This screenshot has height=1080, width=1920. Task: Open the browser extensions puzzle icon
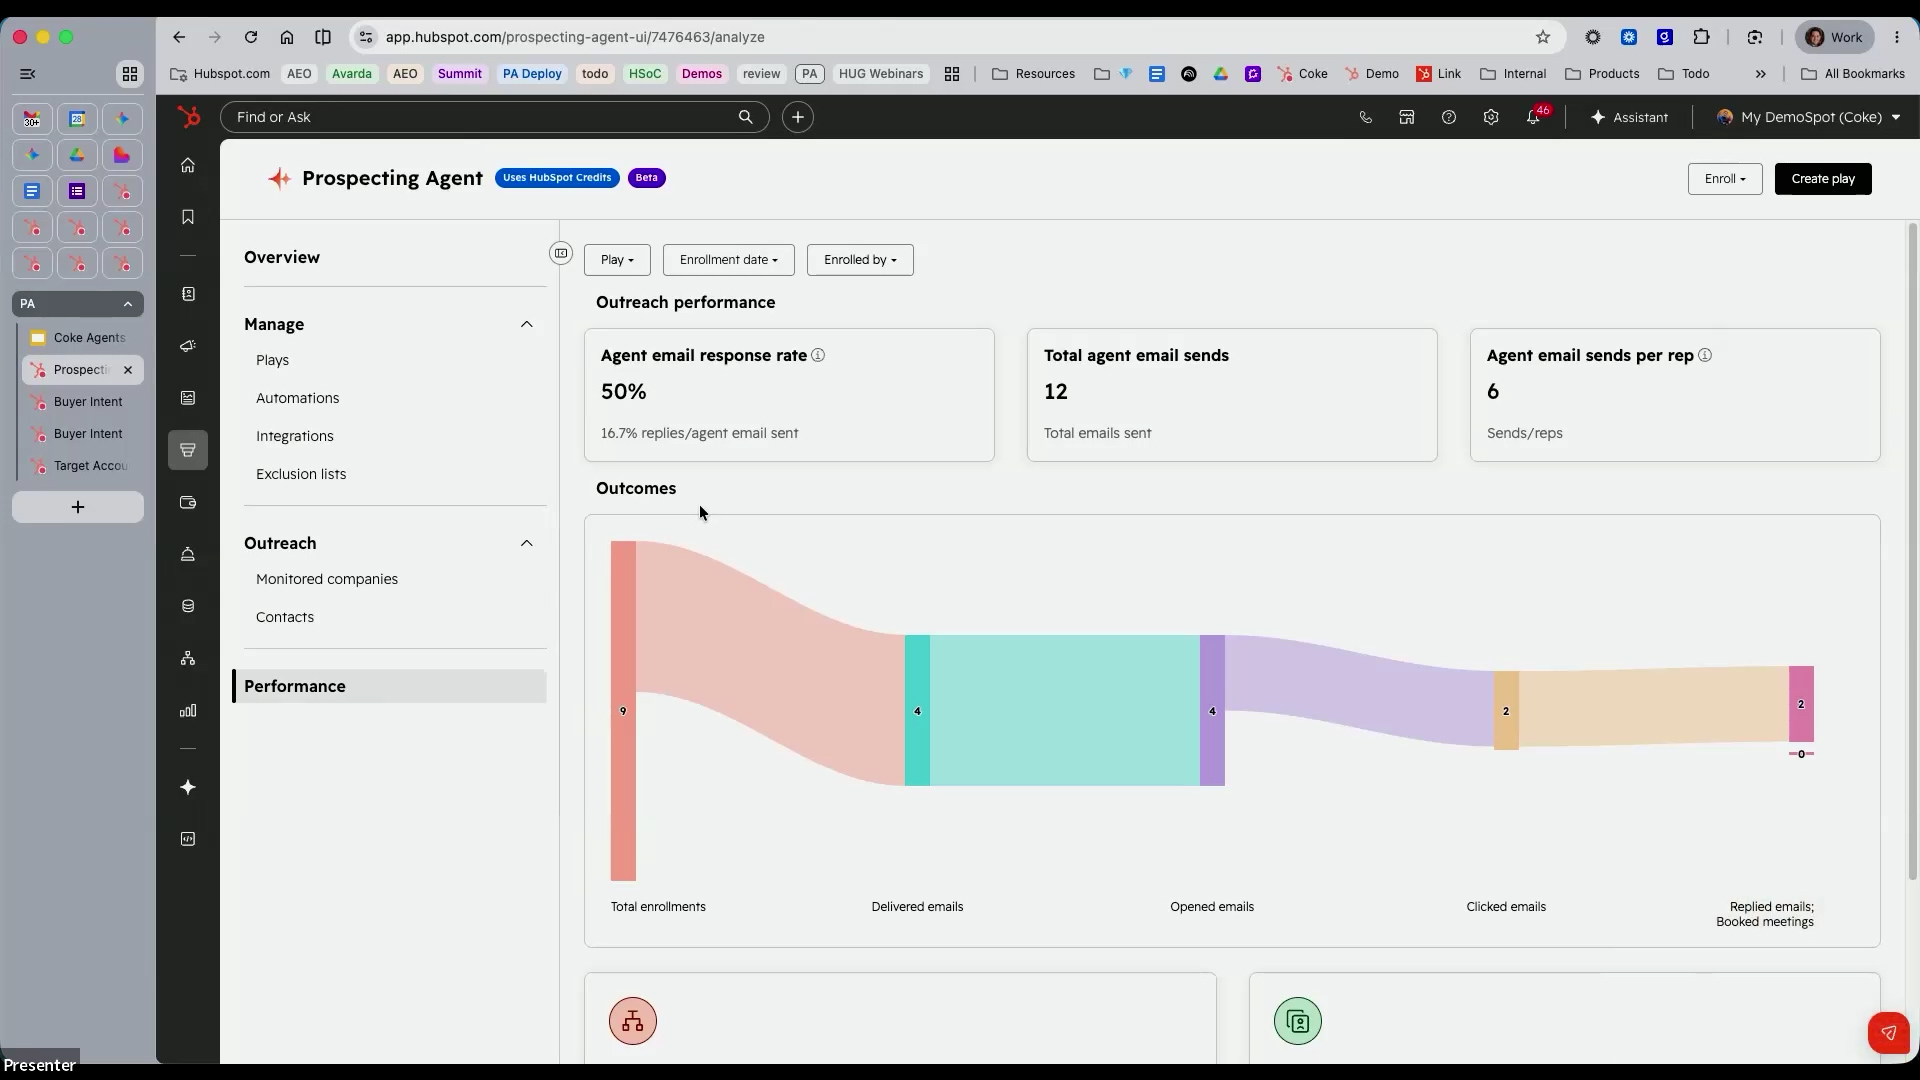(1702, 37)
